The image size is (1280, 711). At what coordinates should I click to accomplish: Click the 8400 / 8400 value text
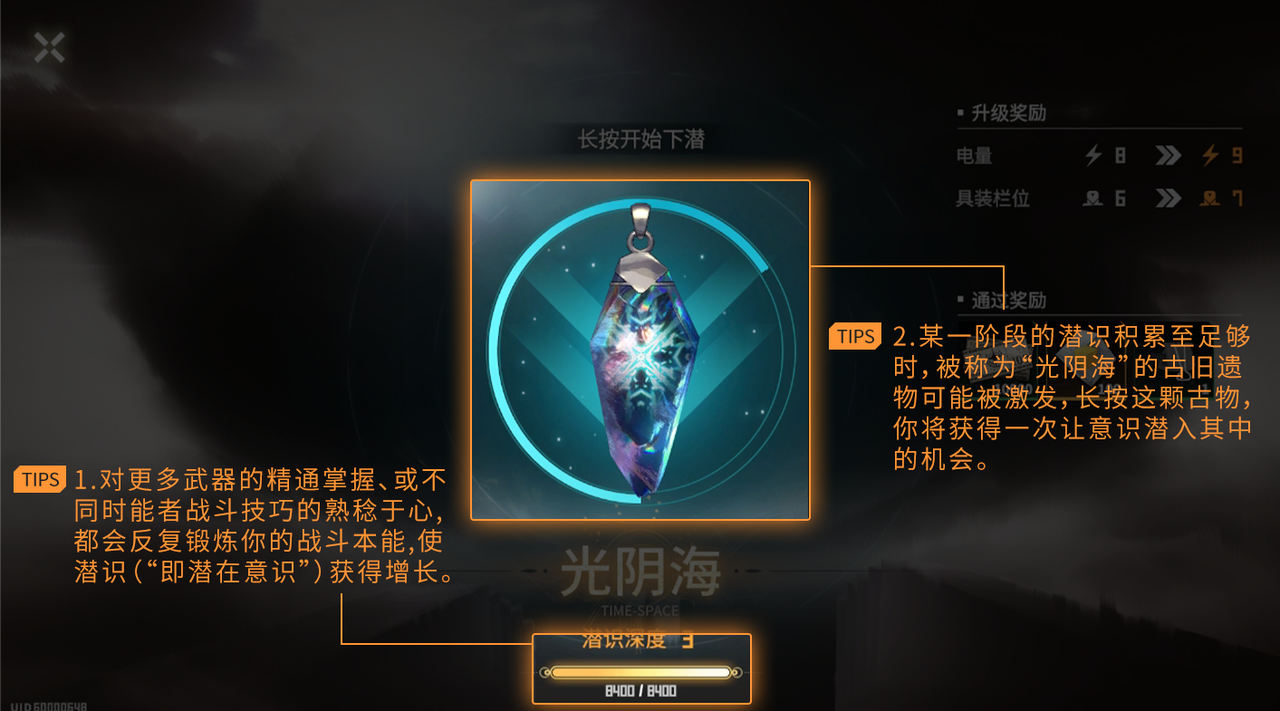tap(641, 691)
